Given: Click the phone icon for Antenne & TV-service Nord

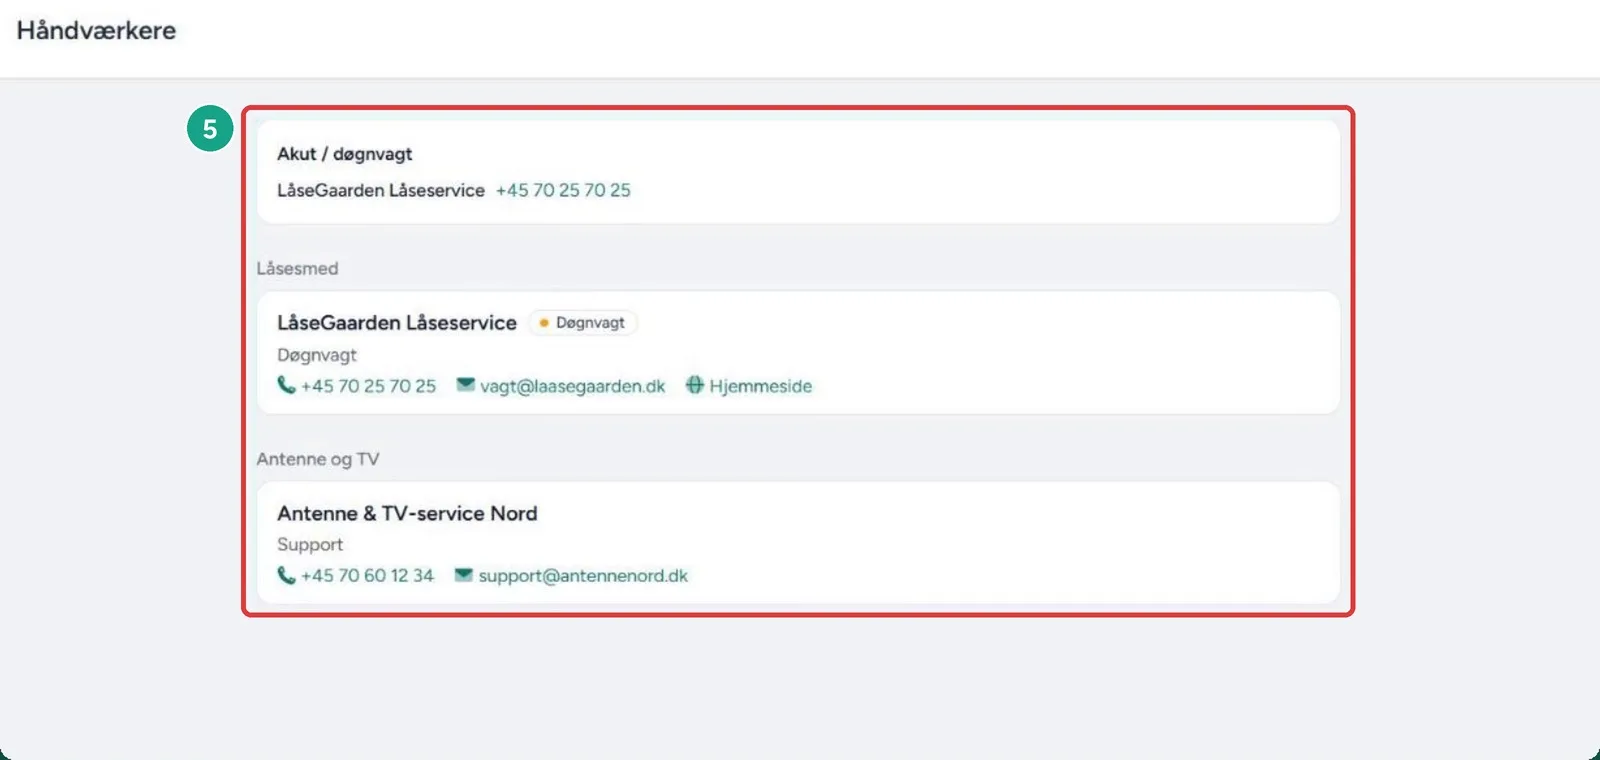Looking at the screenshot, I should [286, 575].
